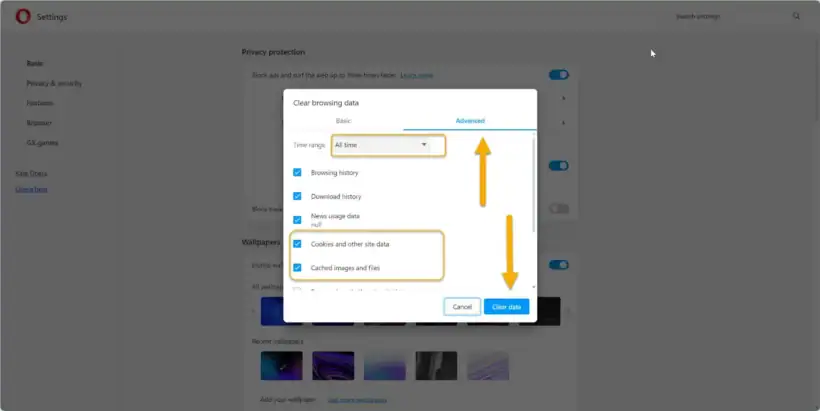The image size is (820, 411).
Task: Uncheck Download history checkbox
Action: click(x=297, y=197)
